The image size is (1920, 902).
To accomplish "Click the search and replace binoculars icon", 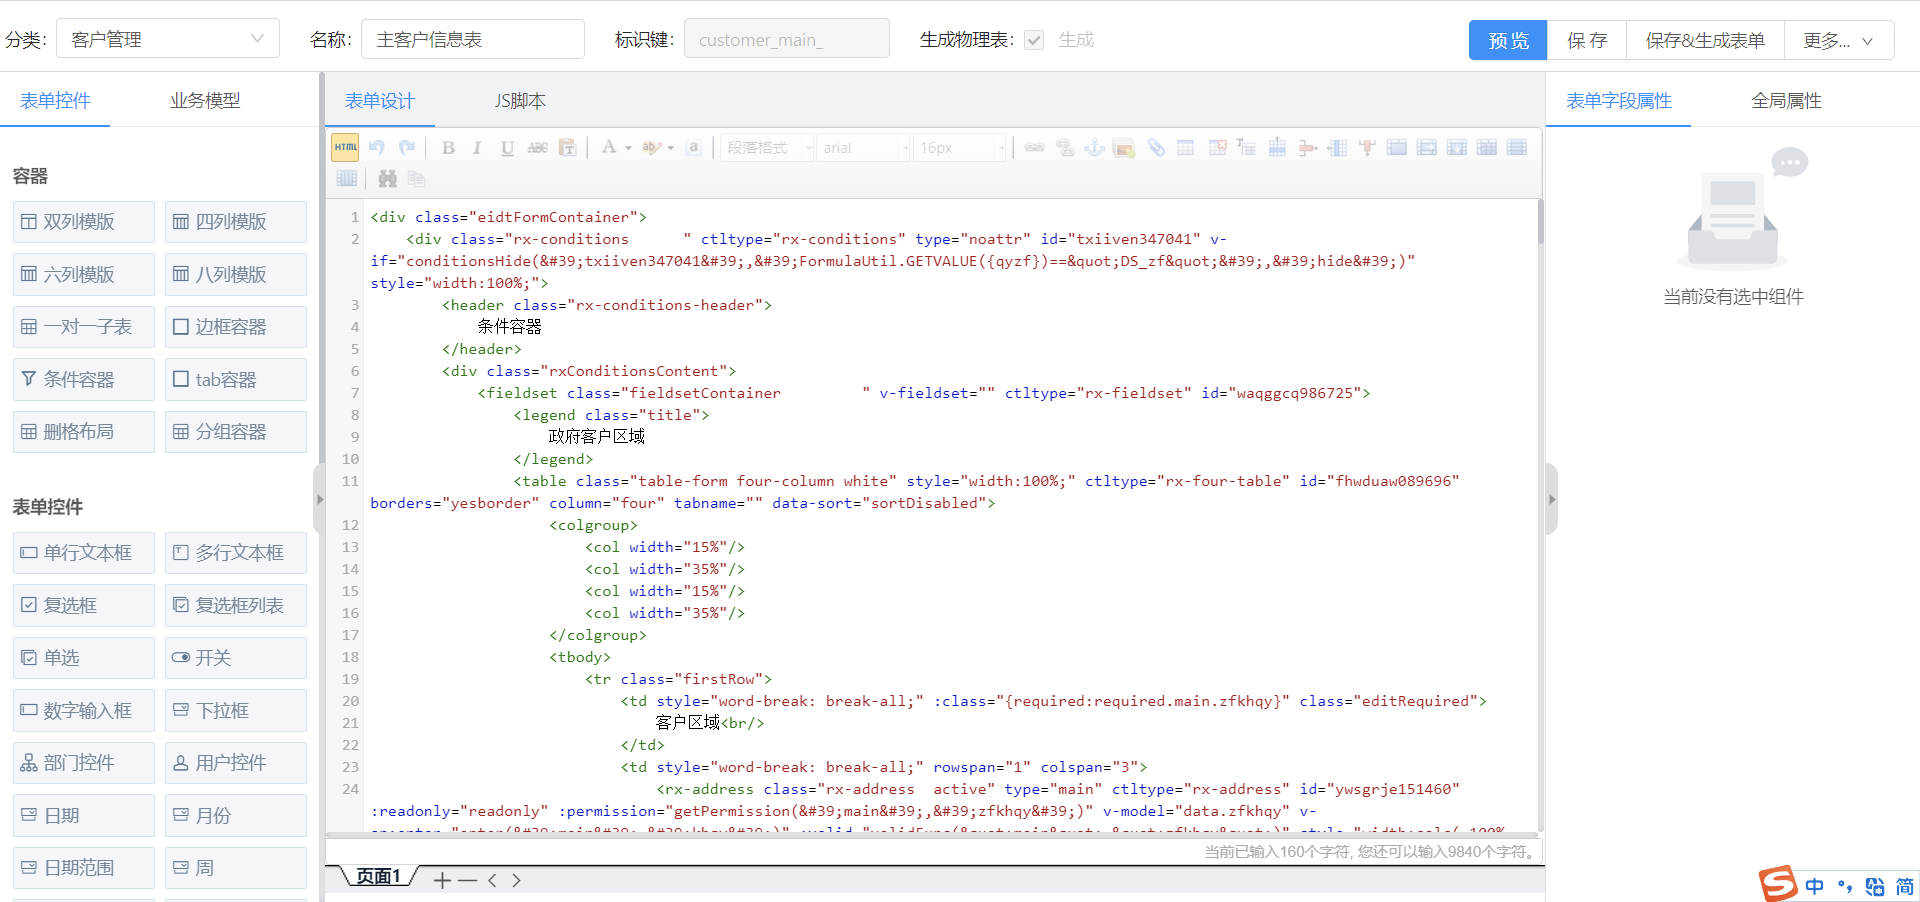I will tap(387, 178).
